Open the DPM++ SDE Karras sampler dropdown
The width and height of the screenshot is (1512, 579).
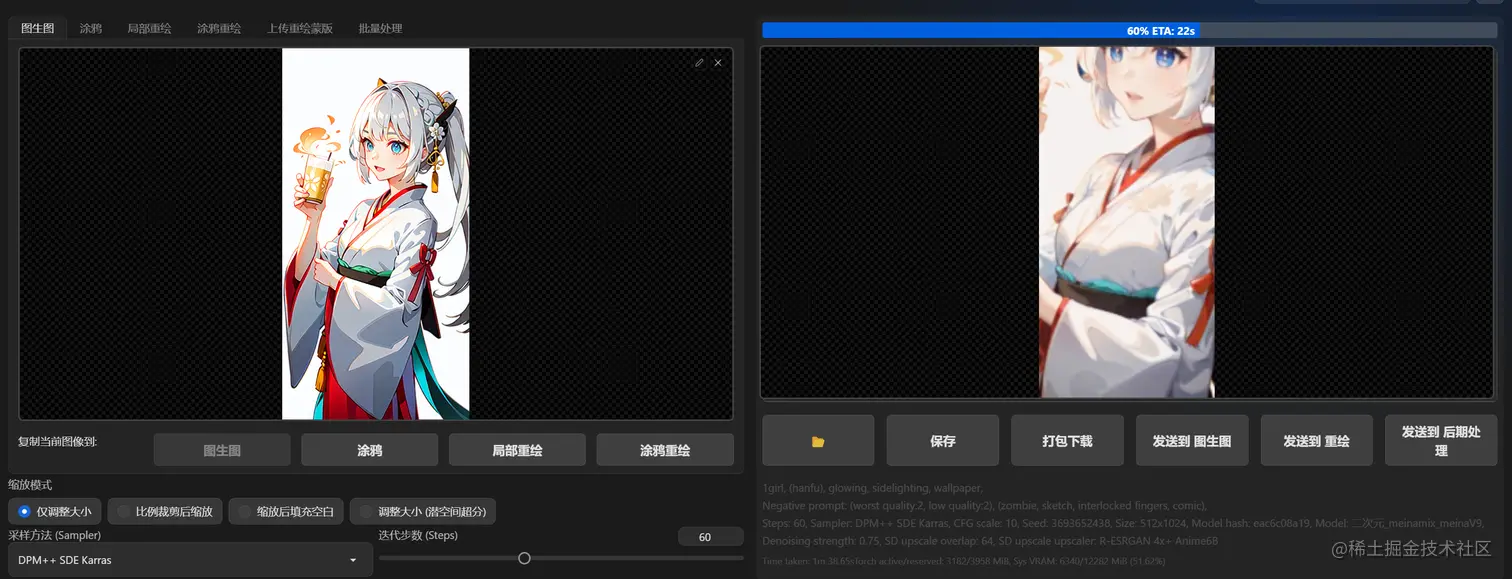point(190,560)
